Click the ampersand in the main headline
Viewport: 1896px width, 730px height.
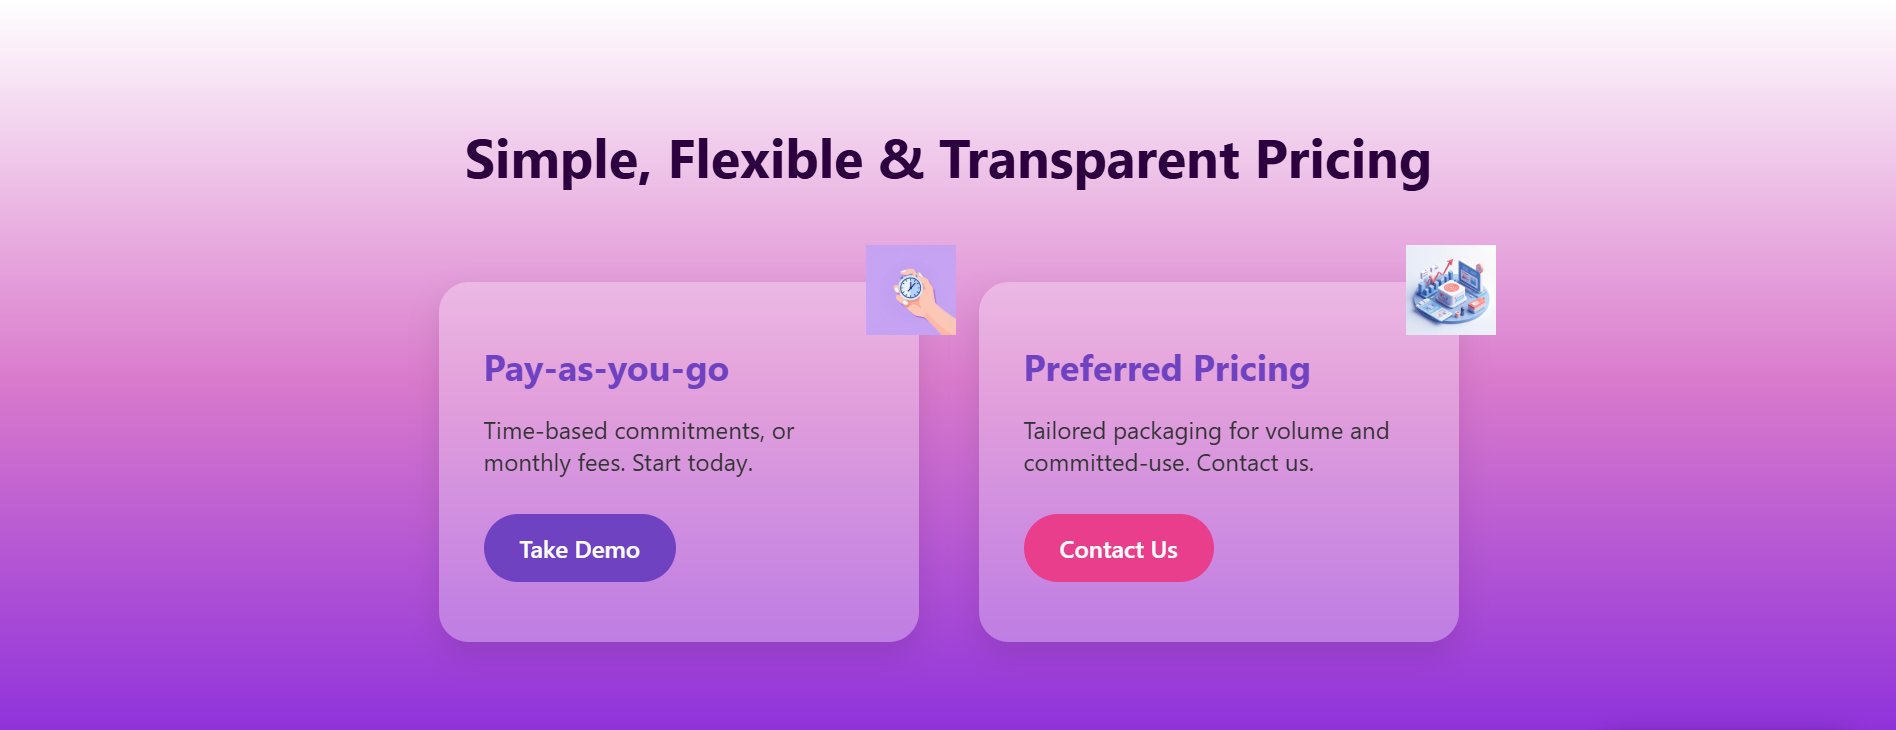(901, 160)
